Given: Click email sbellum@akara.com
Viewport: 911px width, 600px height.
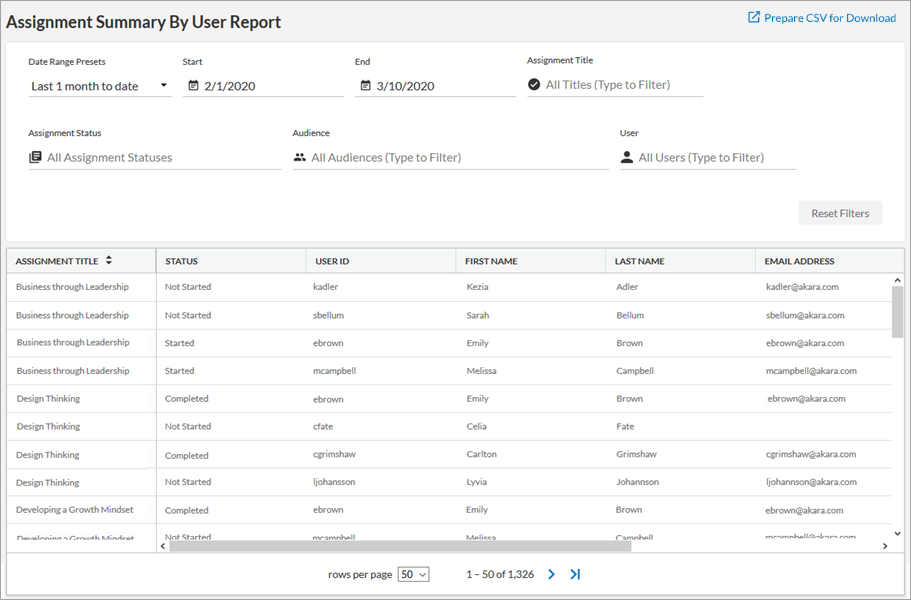Looking at the screenshot, I should tap(805, 315).
